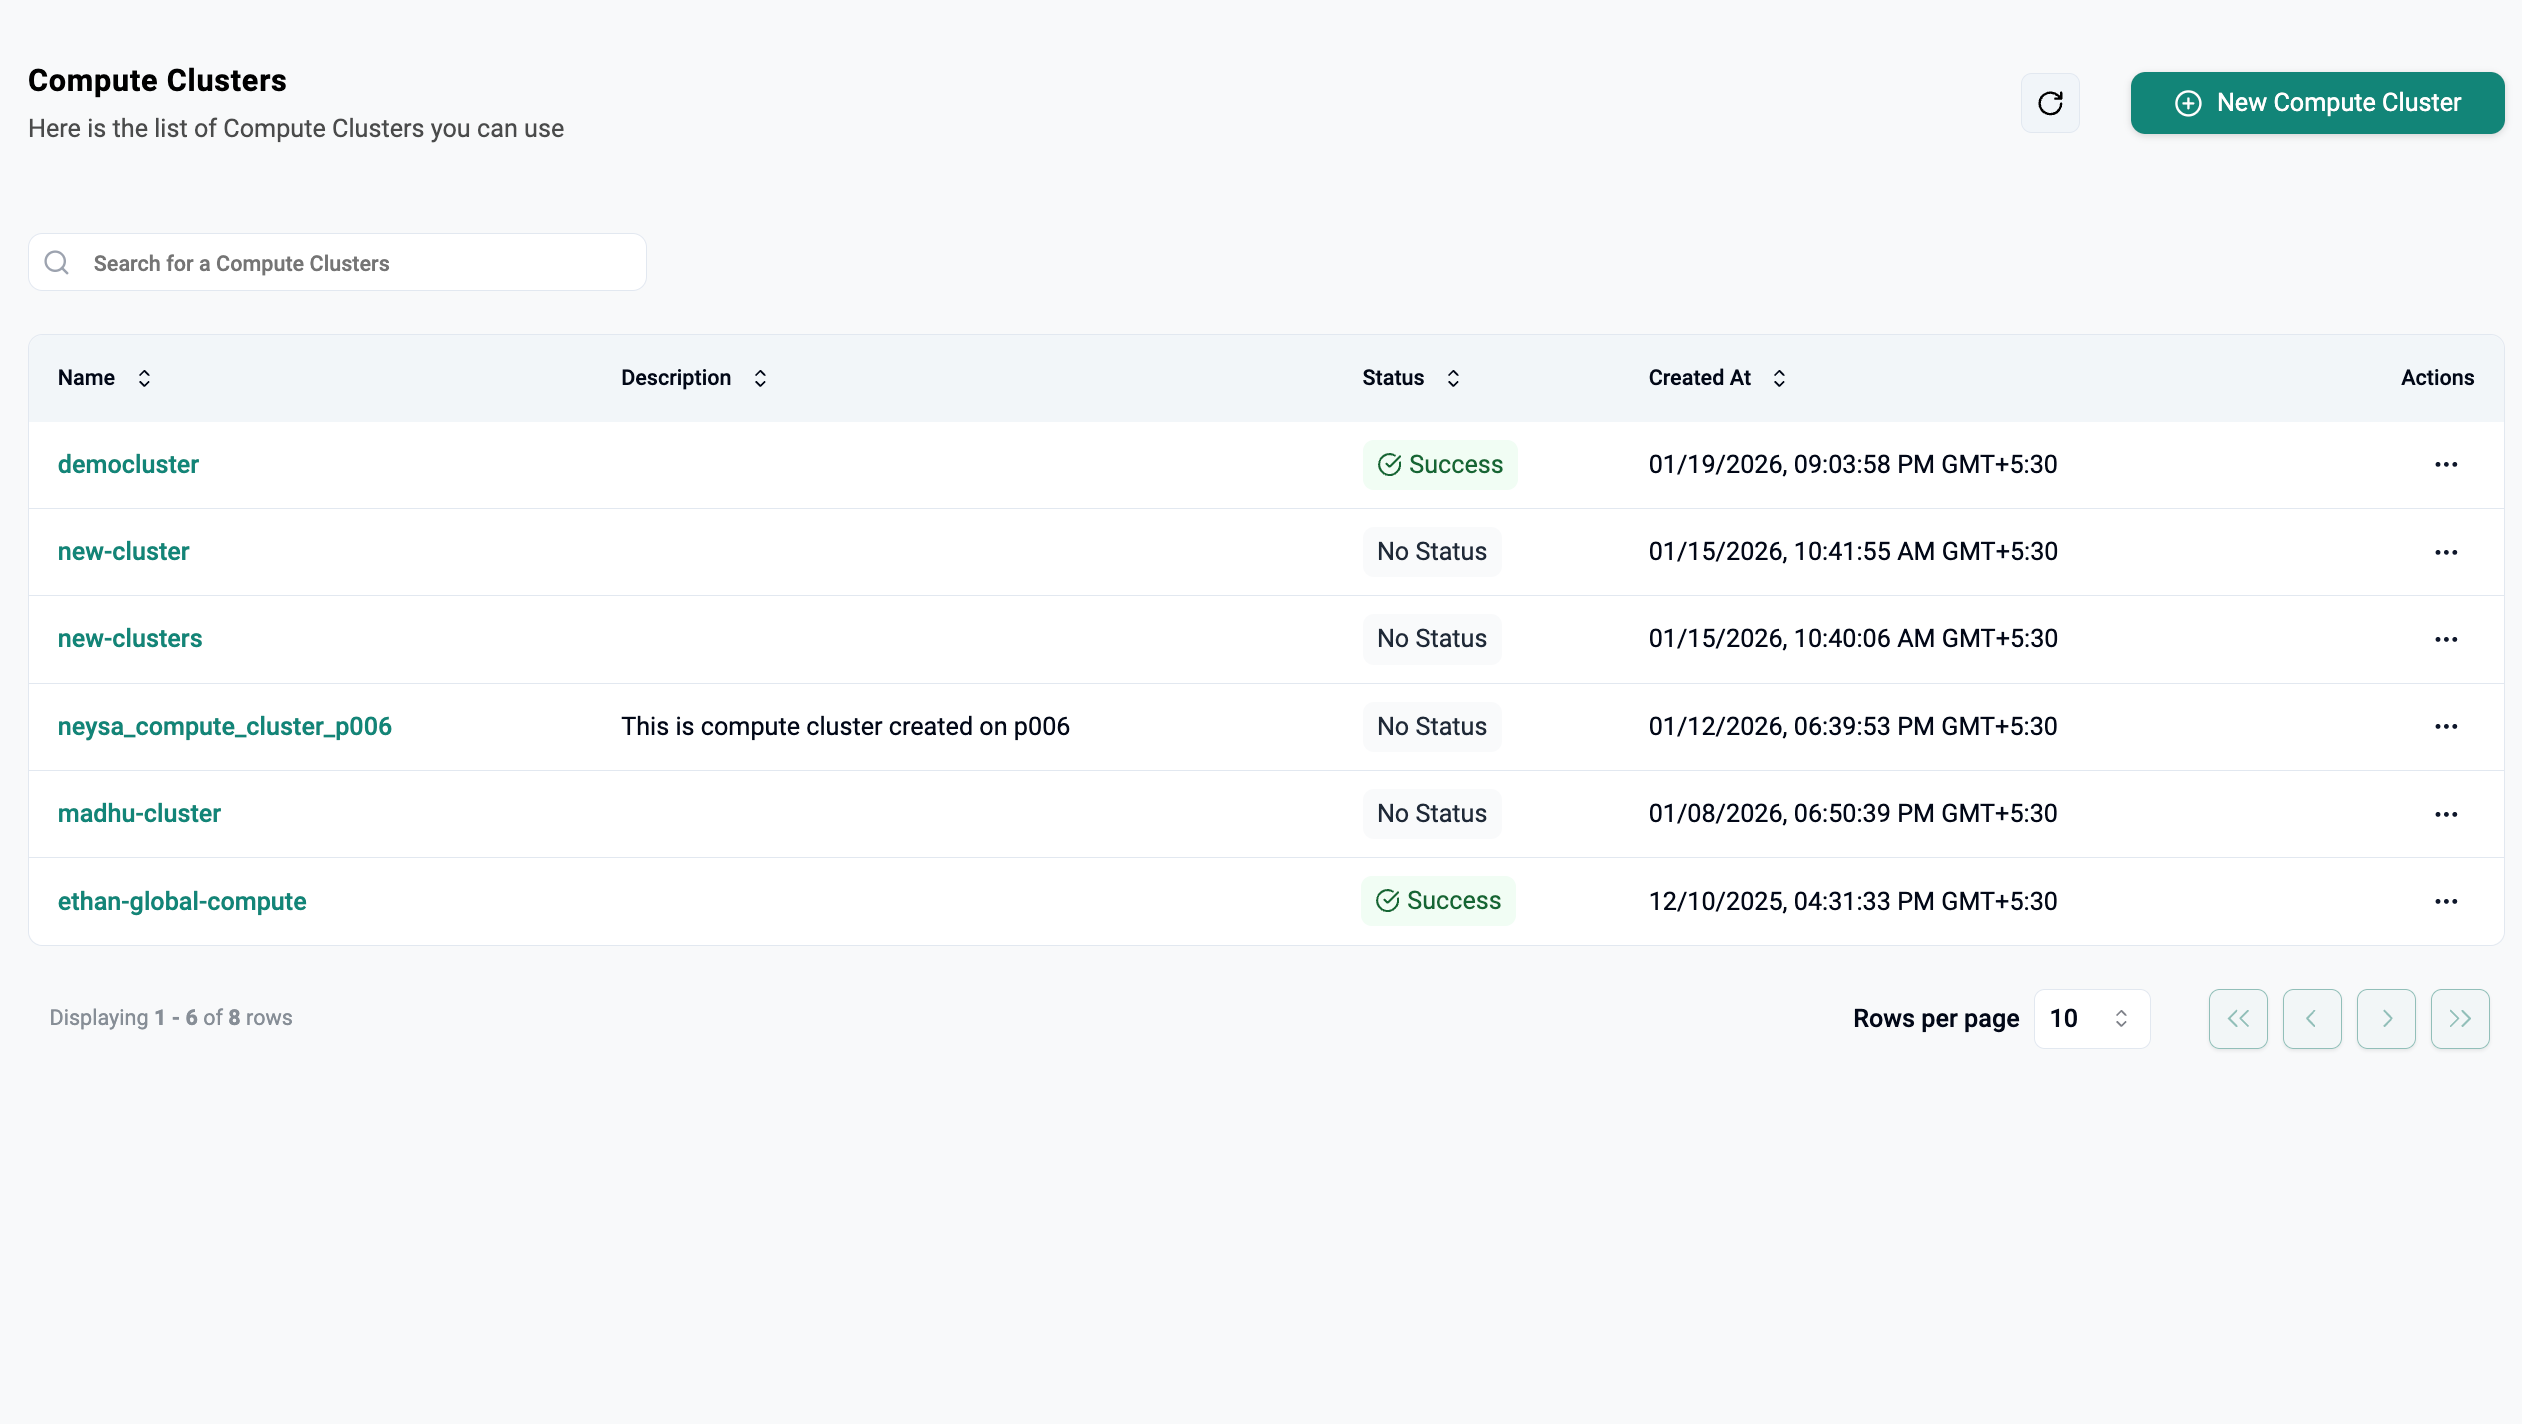The height and width of the screenshot is (1424, 2522).
Task: Open the democluster link
Action: tap(128, 465)
